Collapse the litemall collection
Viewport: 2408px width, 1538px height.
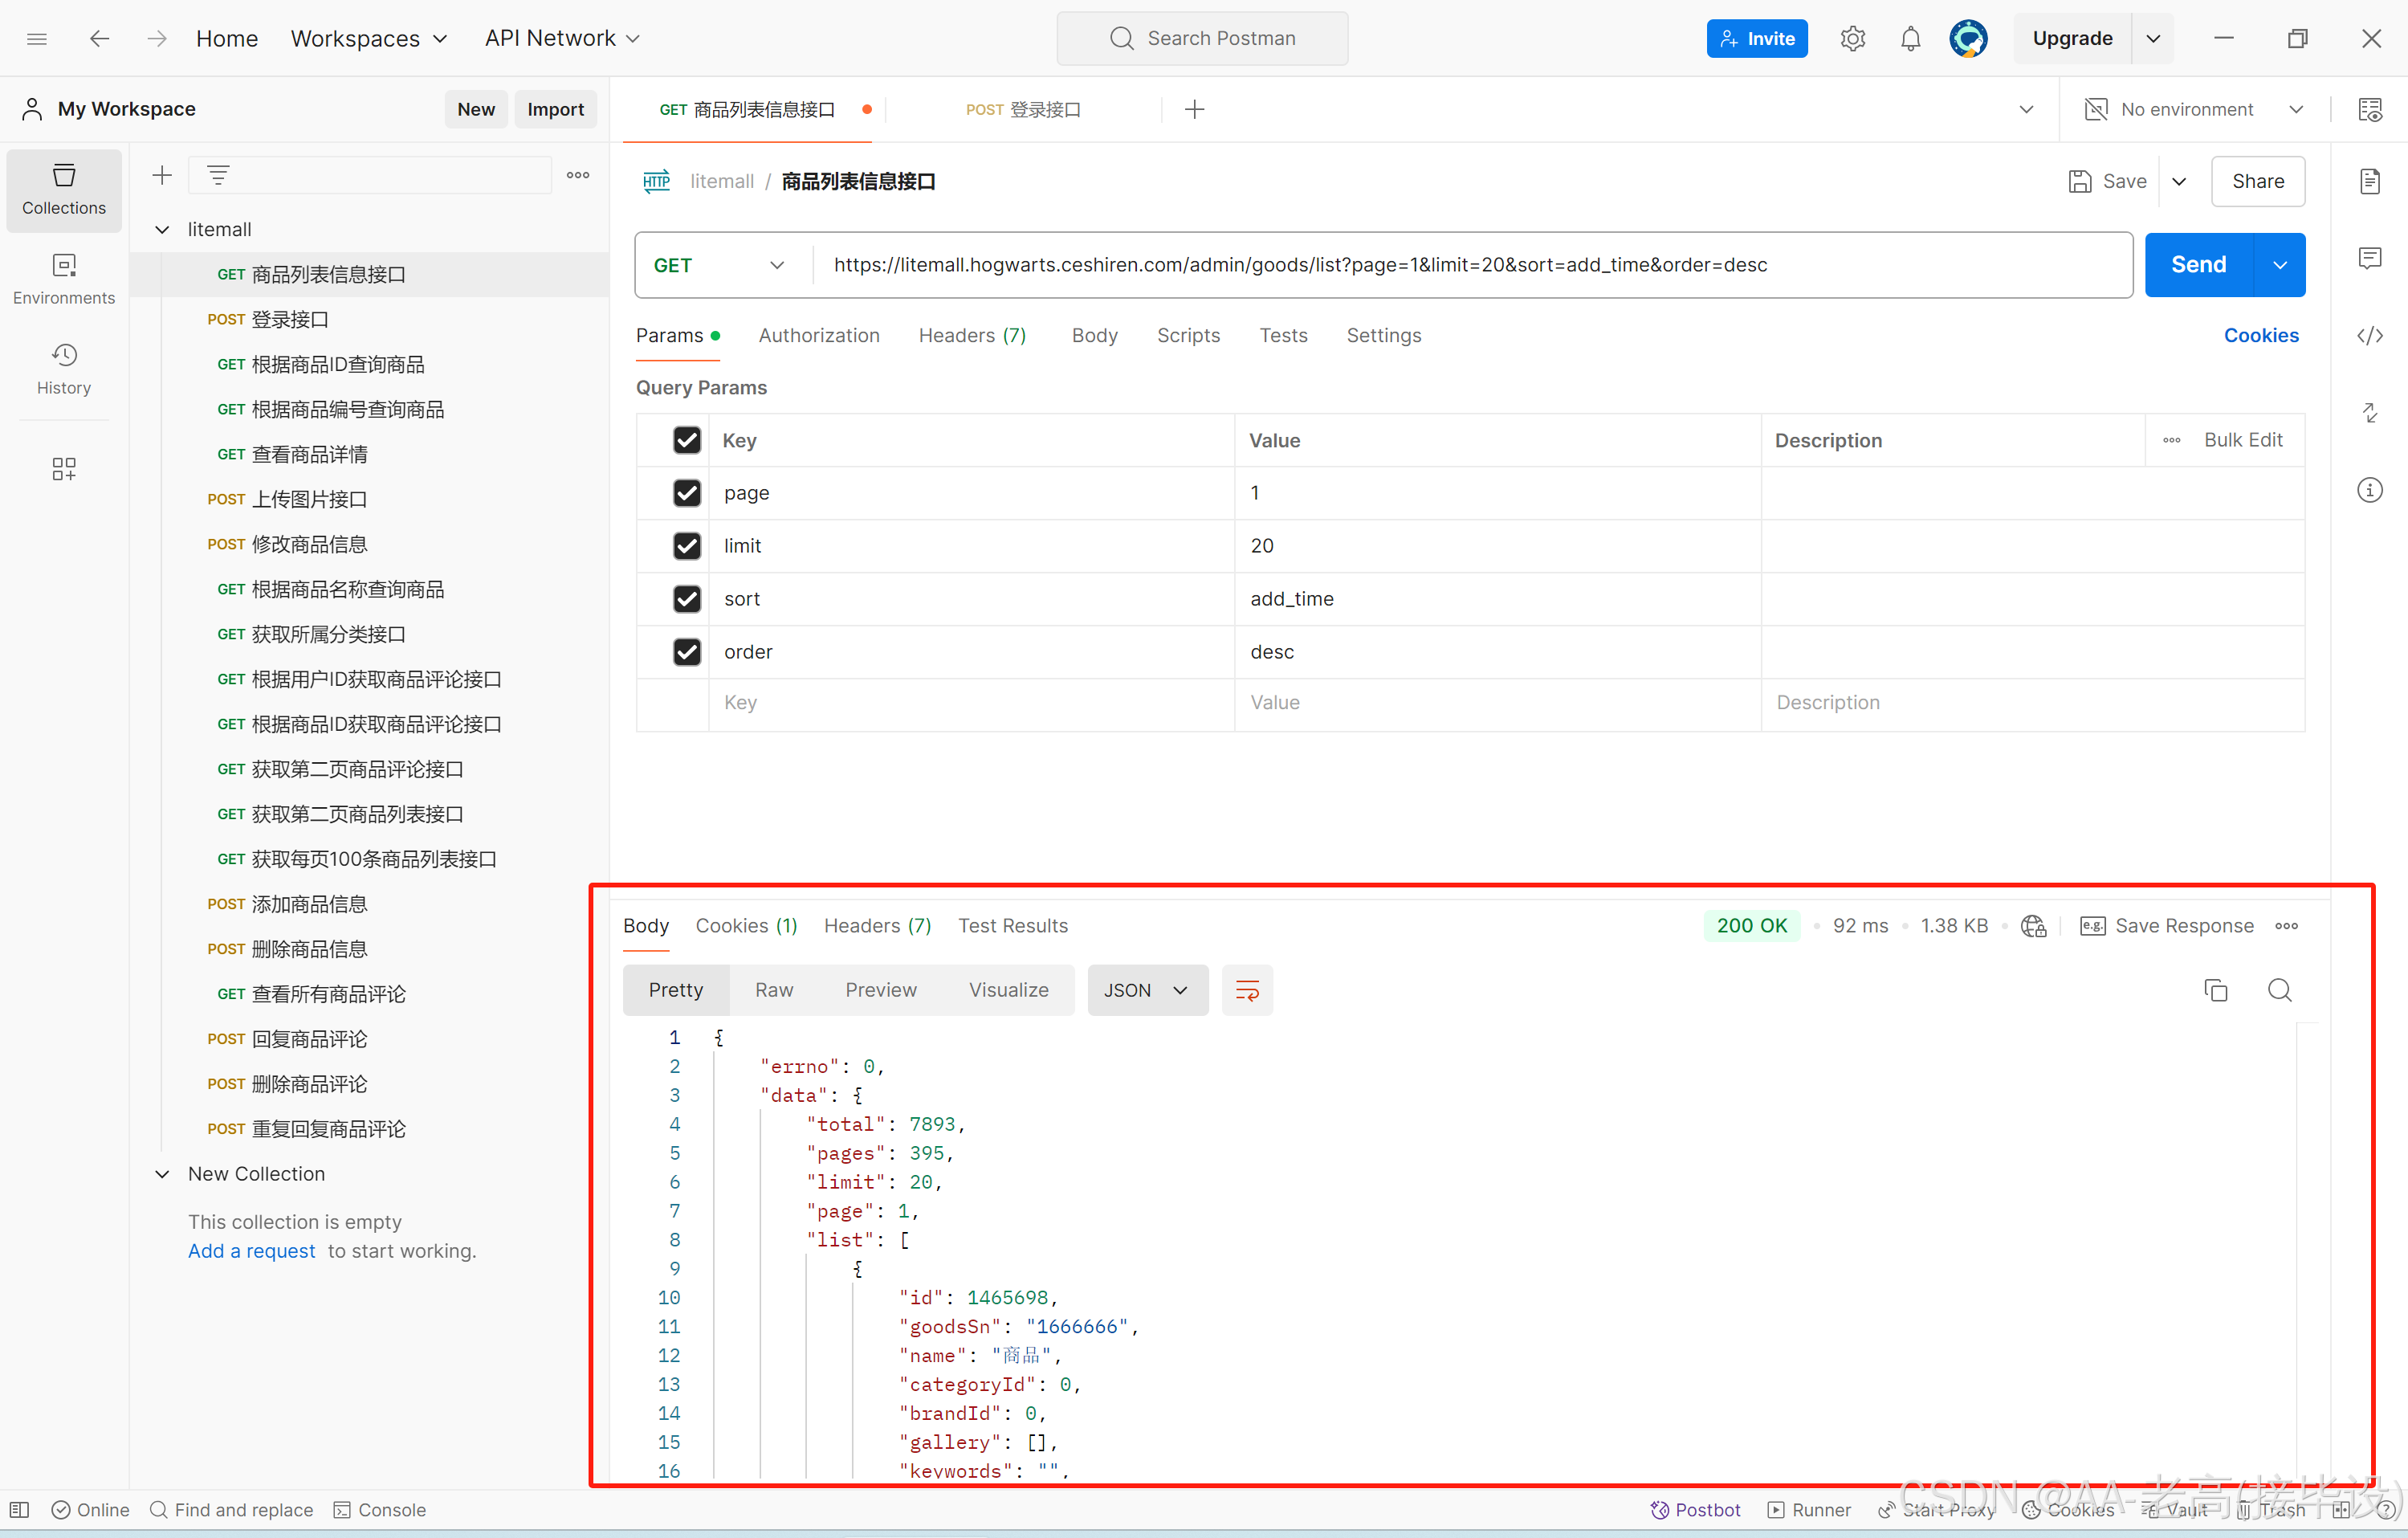(x=162, y=228)
